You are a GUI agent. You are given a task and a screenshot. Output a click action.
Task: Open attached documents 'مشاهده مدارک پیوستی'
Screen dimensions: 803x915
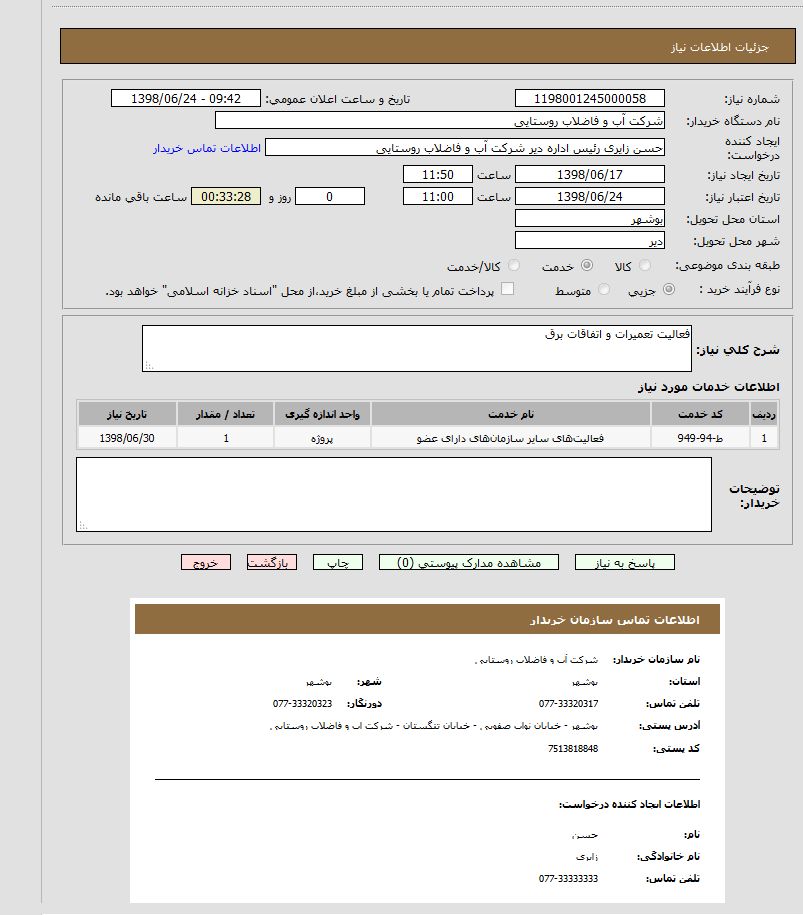point(469,563)
